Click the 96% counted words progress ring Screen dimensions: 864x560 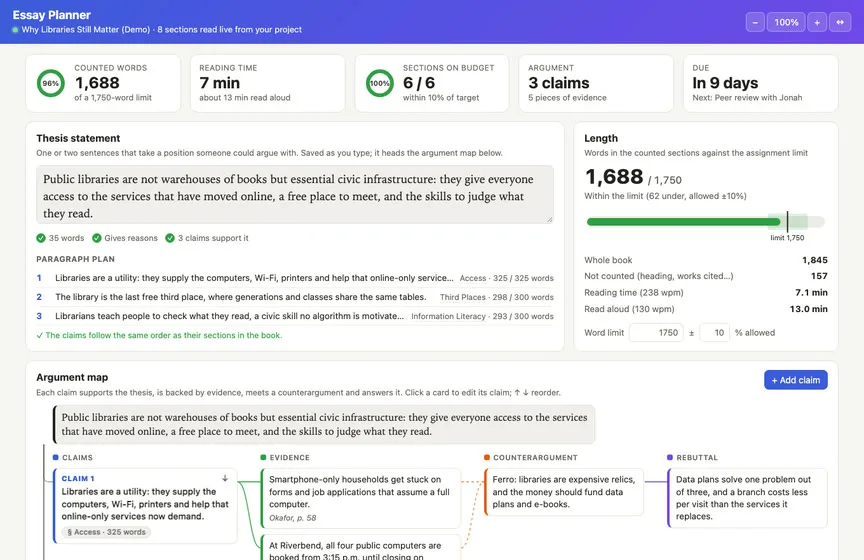51,83
